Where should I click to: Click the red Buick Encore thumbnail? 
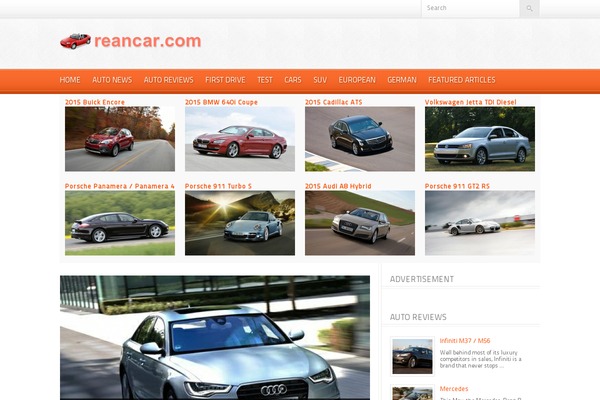(120, 139)
